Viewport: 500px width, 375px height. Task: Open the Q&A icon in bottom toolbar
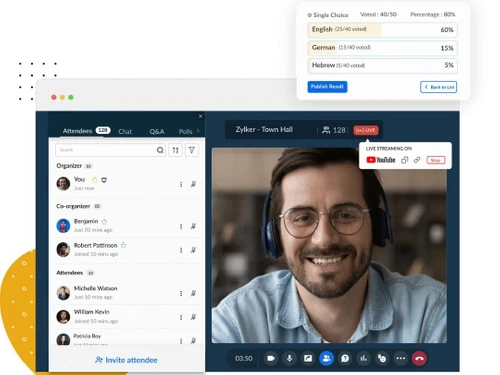coord(345,358)
